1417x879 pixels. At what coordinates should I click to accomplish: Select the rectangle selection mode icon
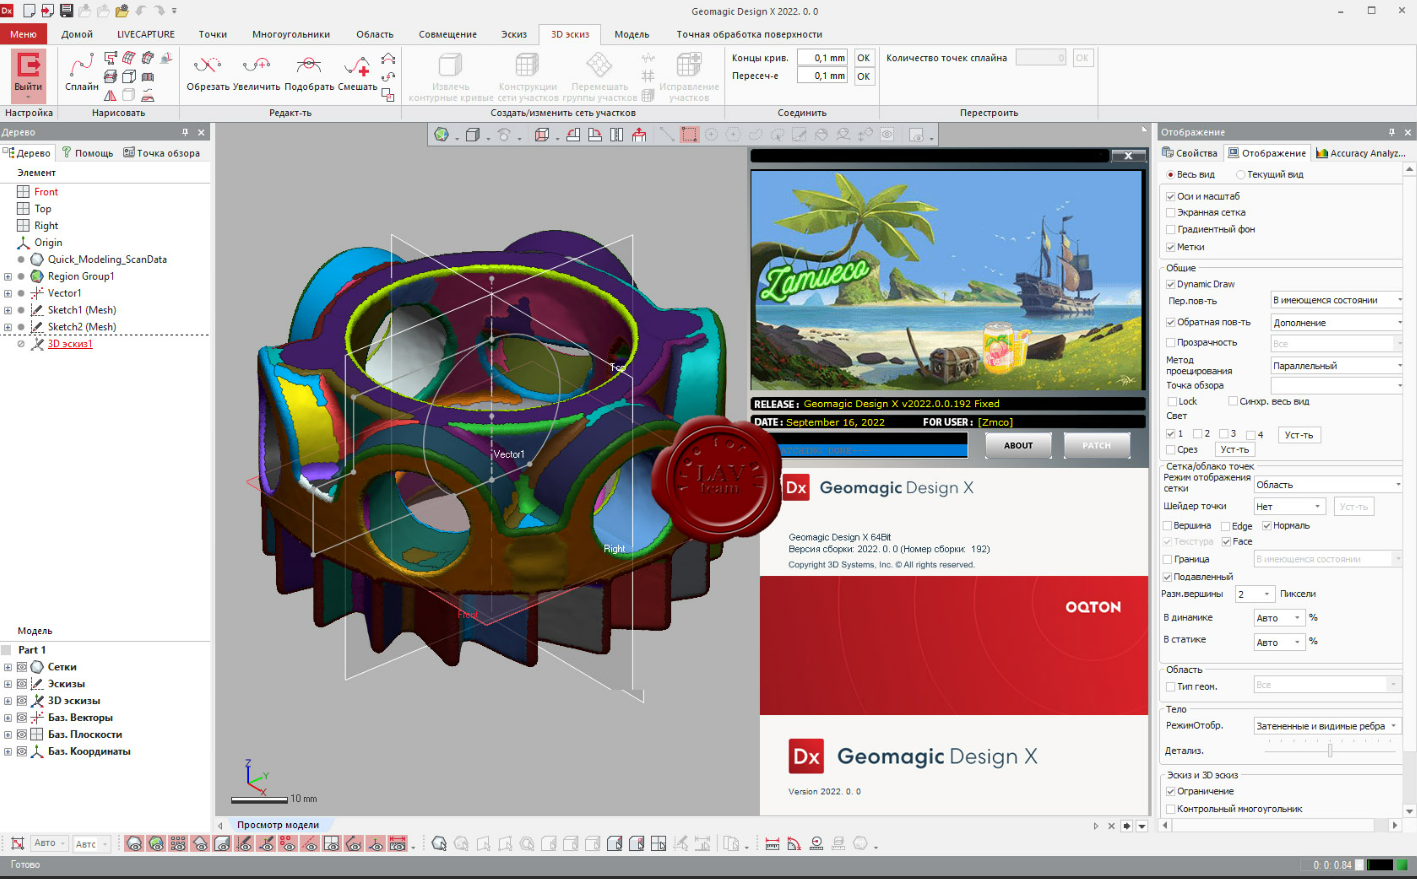(689, 135)
